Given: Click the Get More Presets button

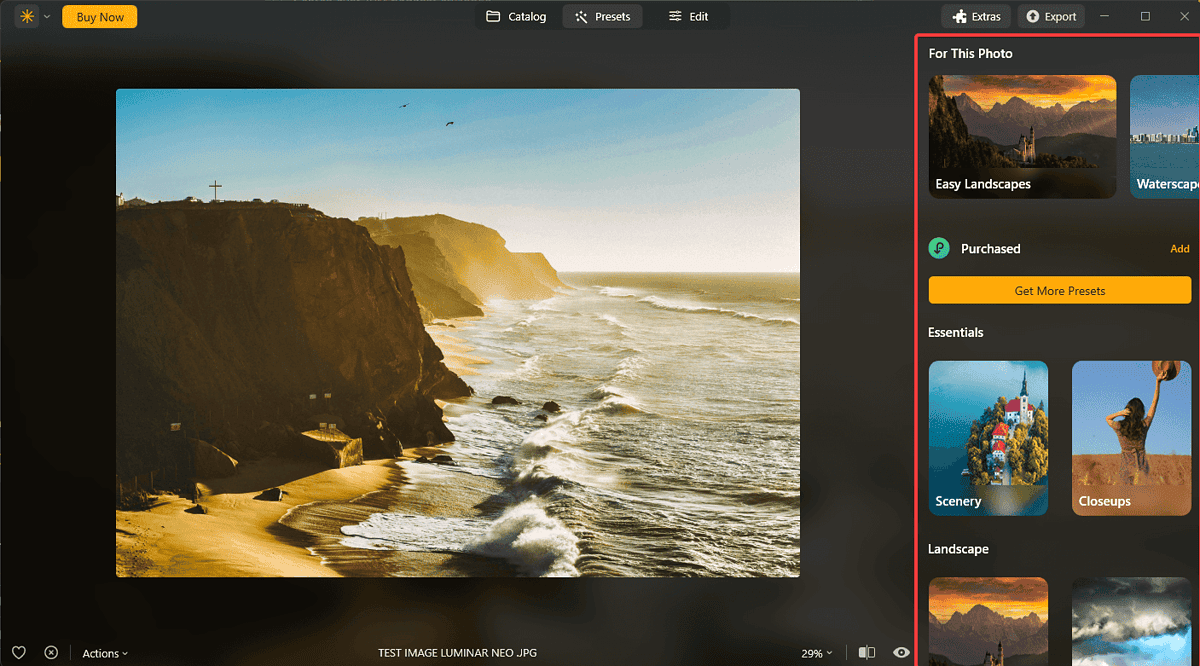Looking at the screenshot, I should (1059, 291).
